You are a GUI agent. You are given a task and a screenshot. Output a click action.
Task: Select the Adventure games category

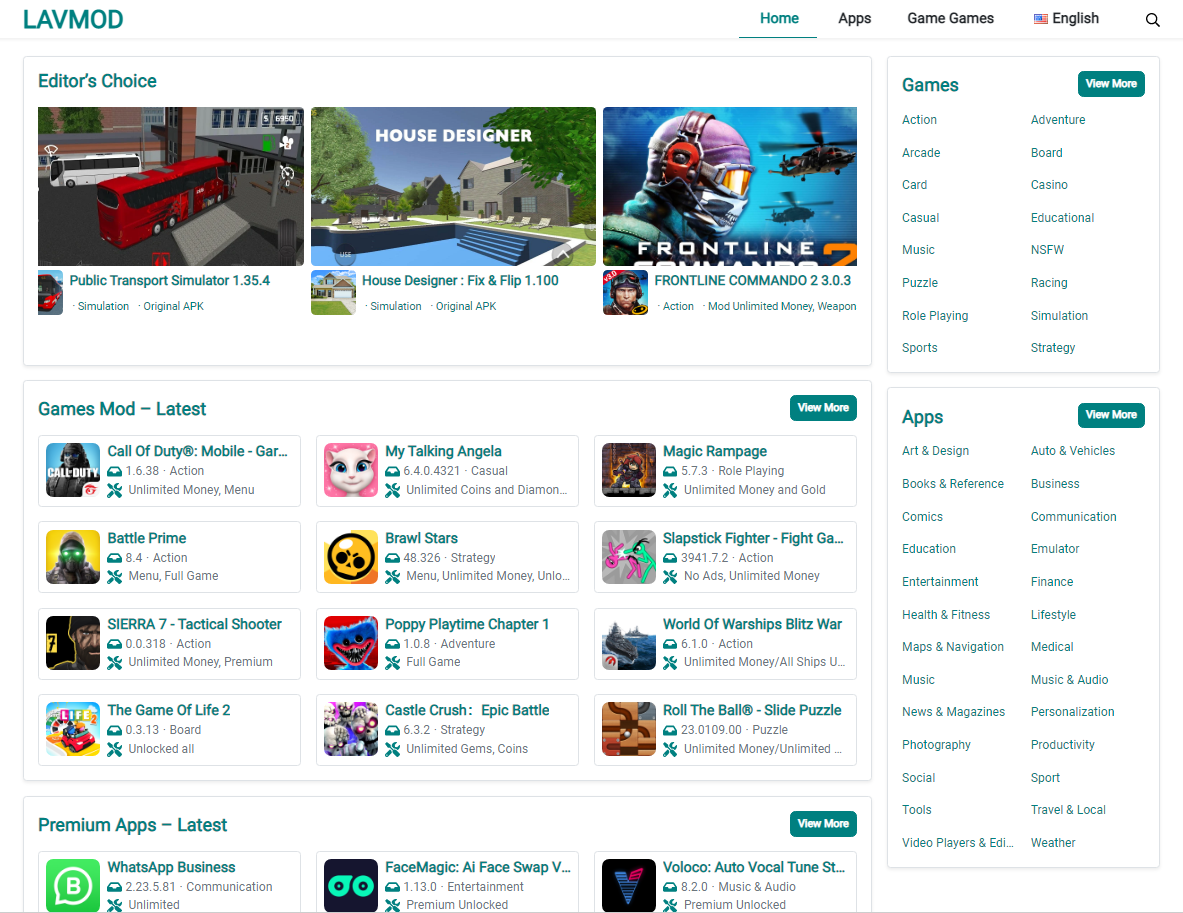1058,120
